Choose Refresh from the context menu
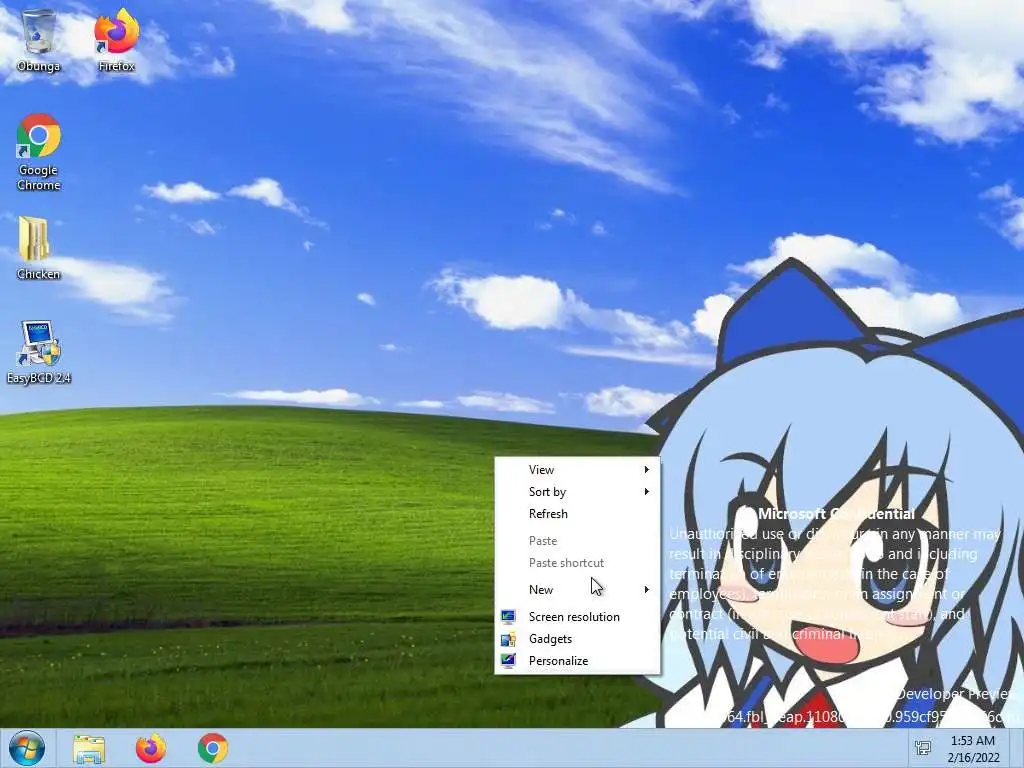 point(577,514)
